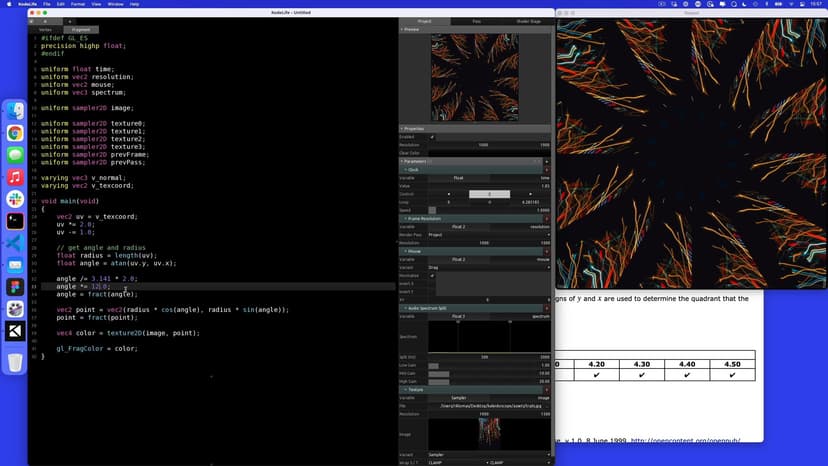Open the Music app in dock
Screen dimensions: 828x466
coord(15,177)
